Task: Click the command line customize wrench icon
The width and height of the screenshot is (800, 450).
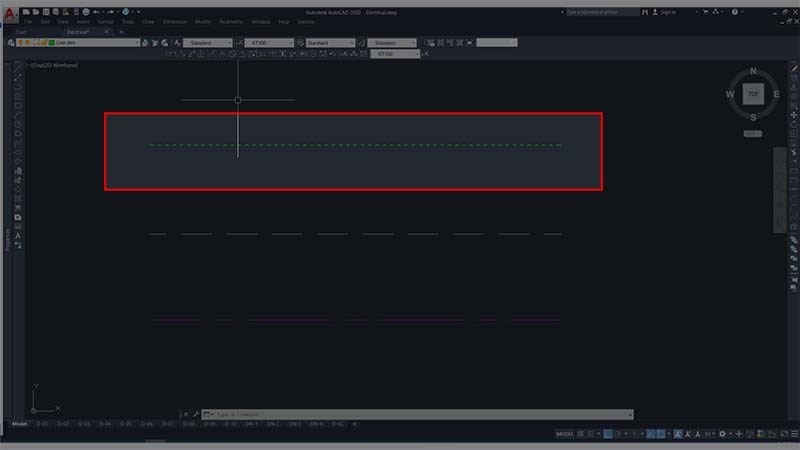Action: 195,414
